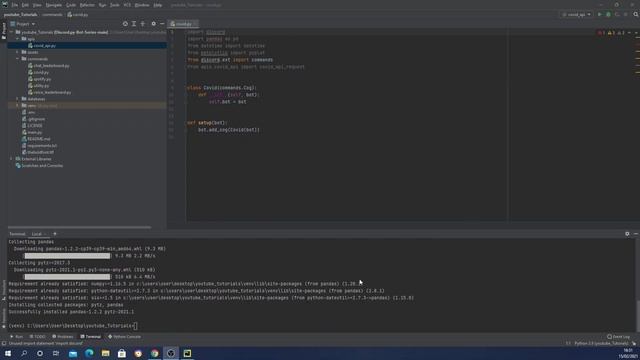This screenshot has width=640, height=360.
Task: Start debugging with the green bug icon
Action: [608, 14]
